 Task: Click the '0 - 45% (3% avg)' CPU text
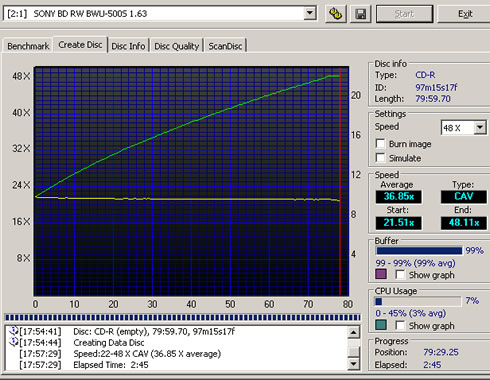coord(410,313)
